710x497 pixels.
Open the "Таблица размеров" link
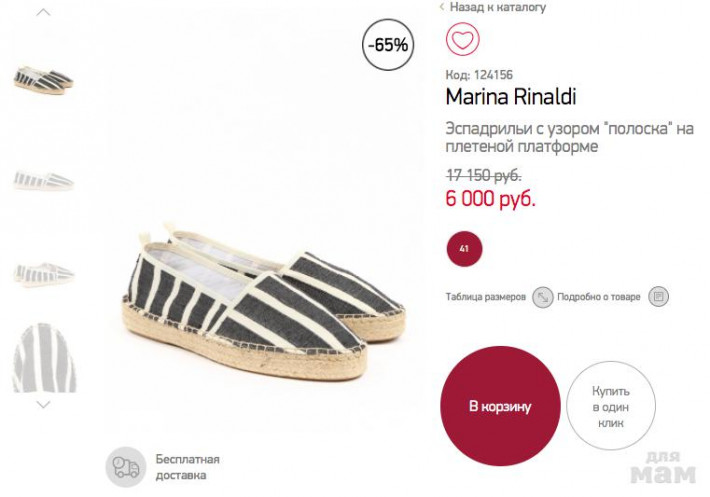(x=485, y=297)
